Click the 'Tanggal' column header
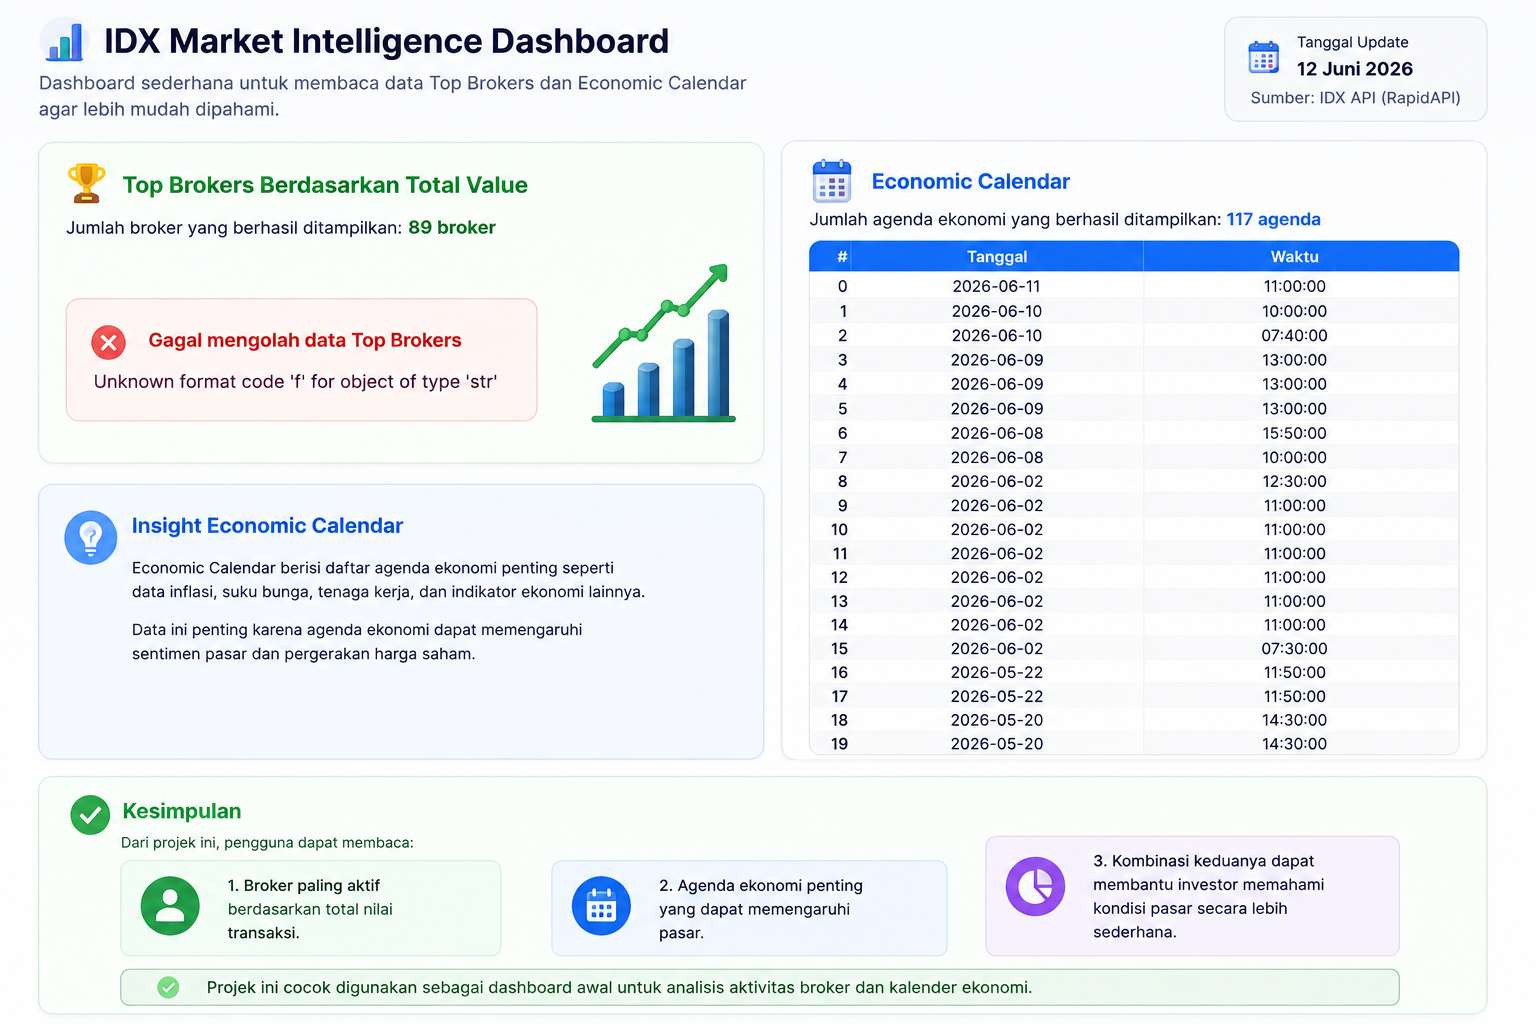1536x1024 pixels. (997, 257)
